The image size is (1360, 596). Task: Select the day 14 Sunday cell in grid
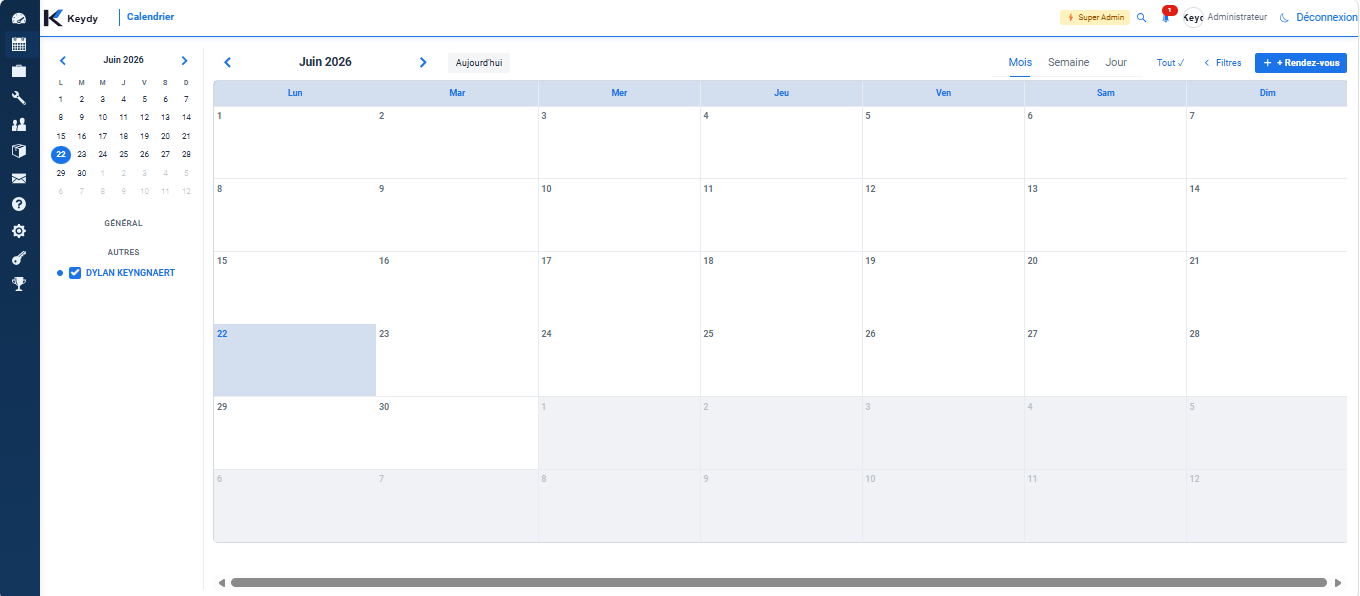pyautogui.click(x=1267, y=215)
